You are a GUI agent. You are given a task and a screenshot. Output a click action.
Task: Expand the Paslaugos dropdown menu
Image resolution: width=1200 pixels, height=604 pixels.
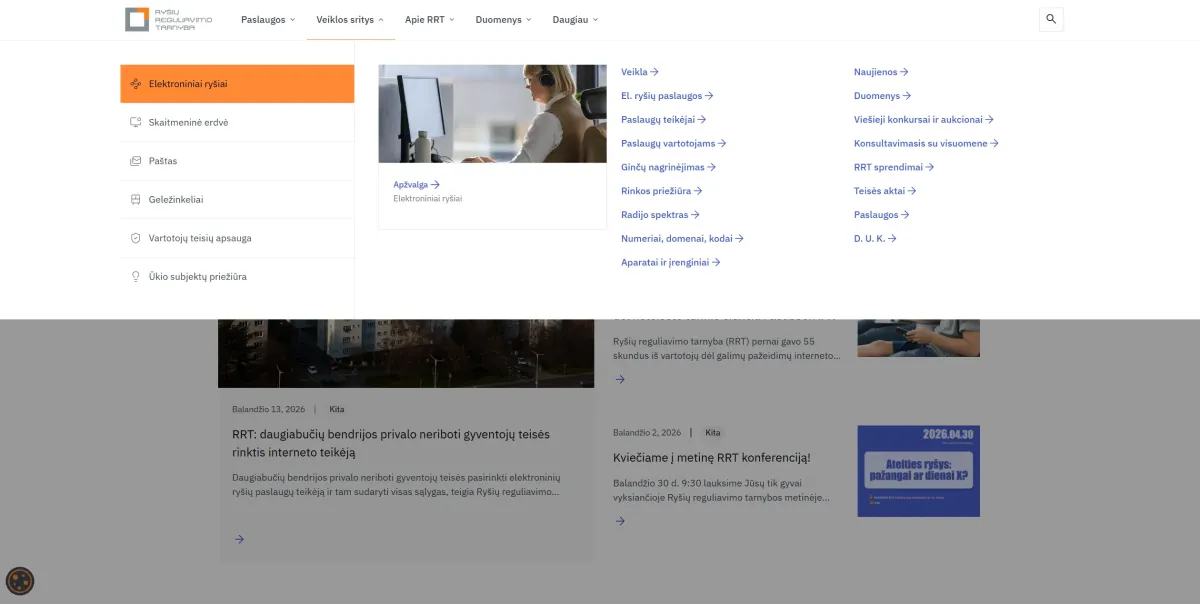pyautogui.click(x=267, y=20)
